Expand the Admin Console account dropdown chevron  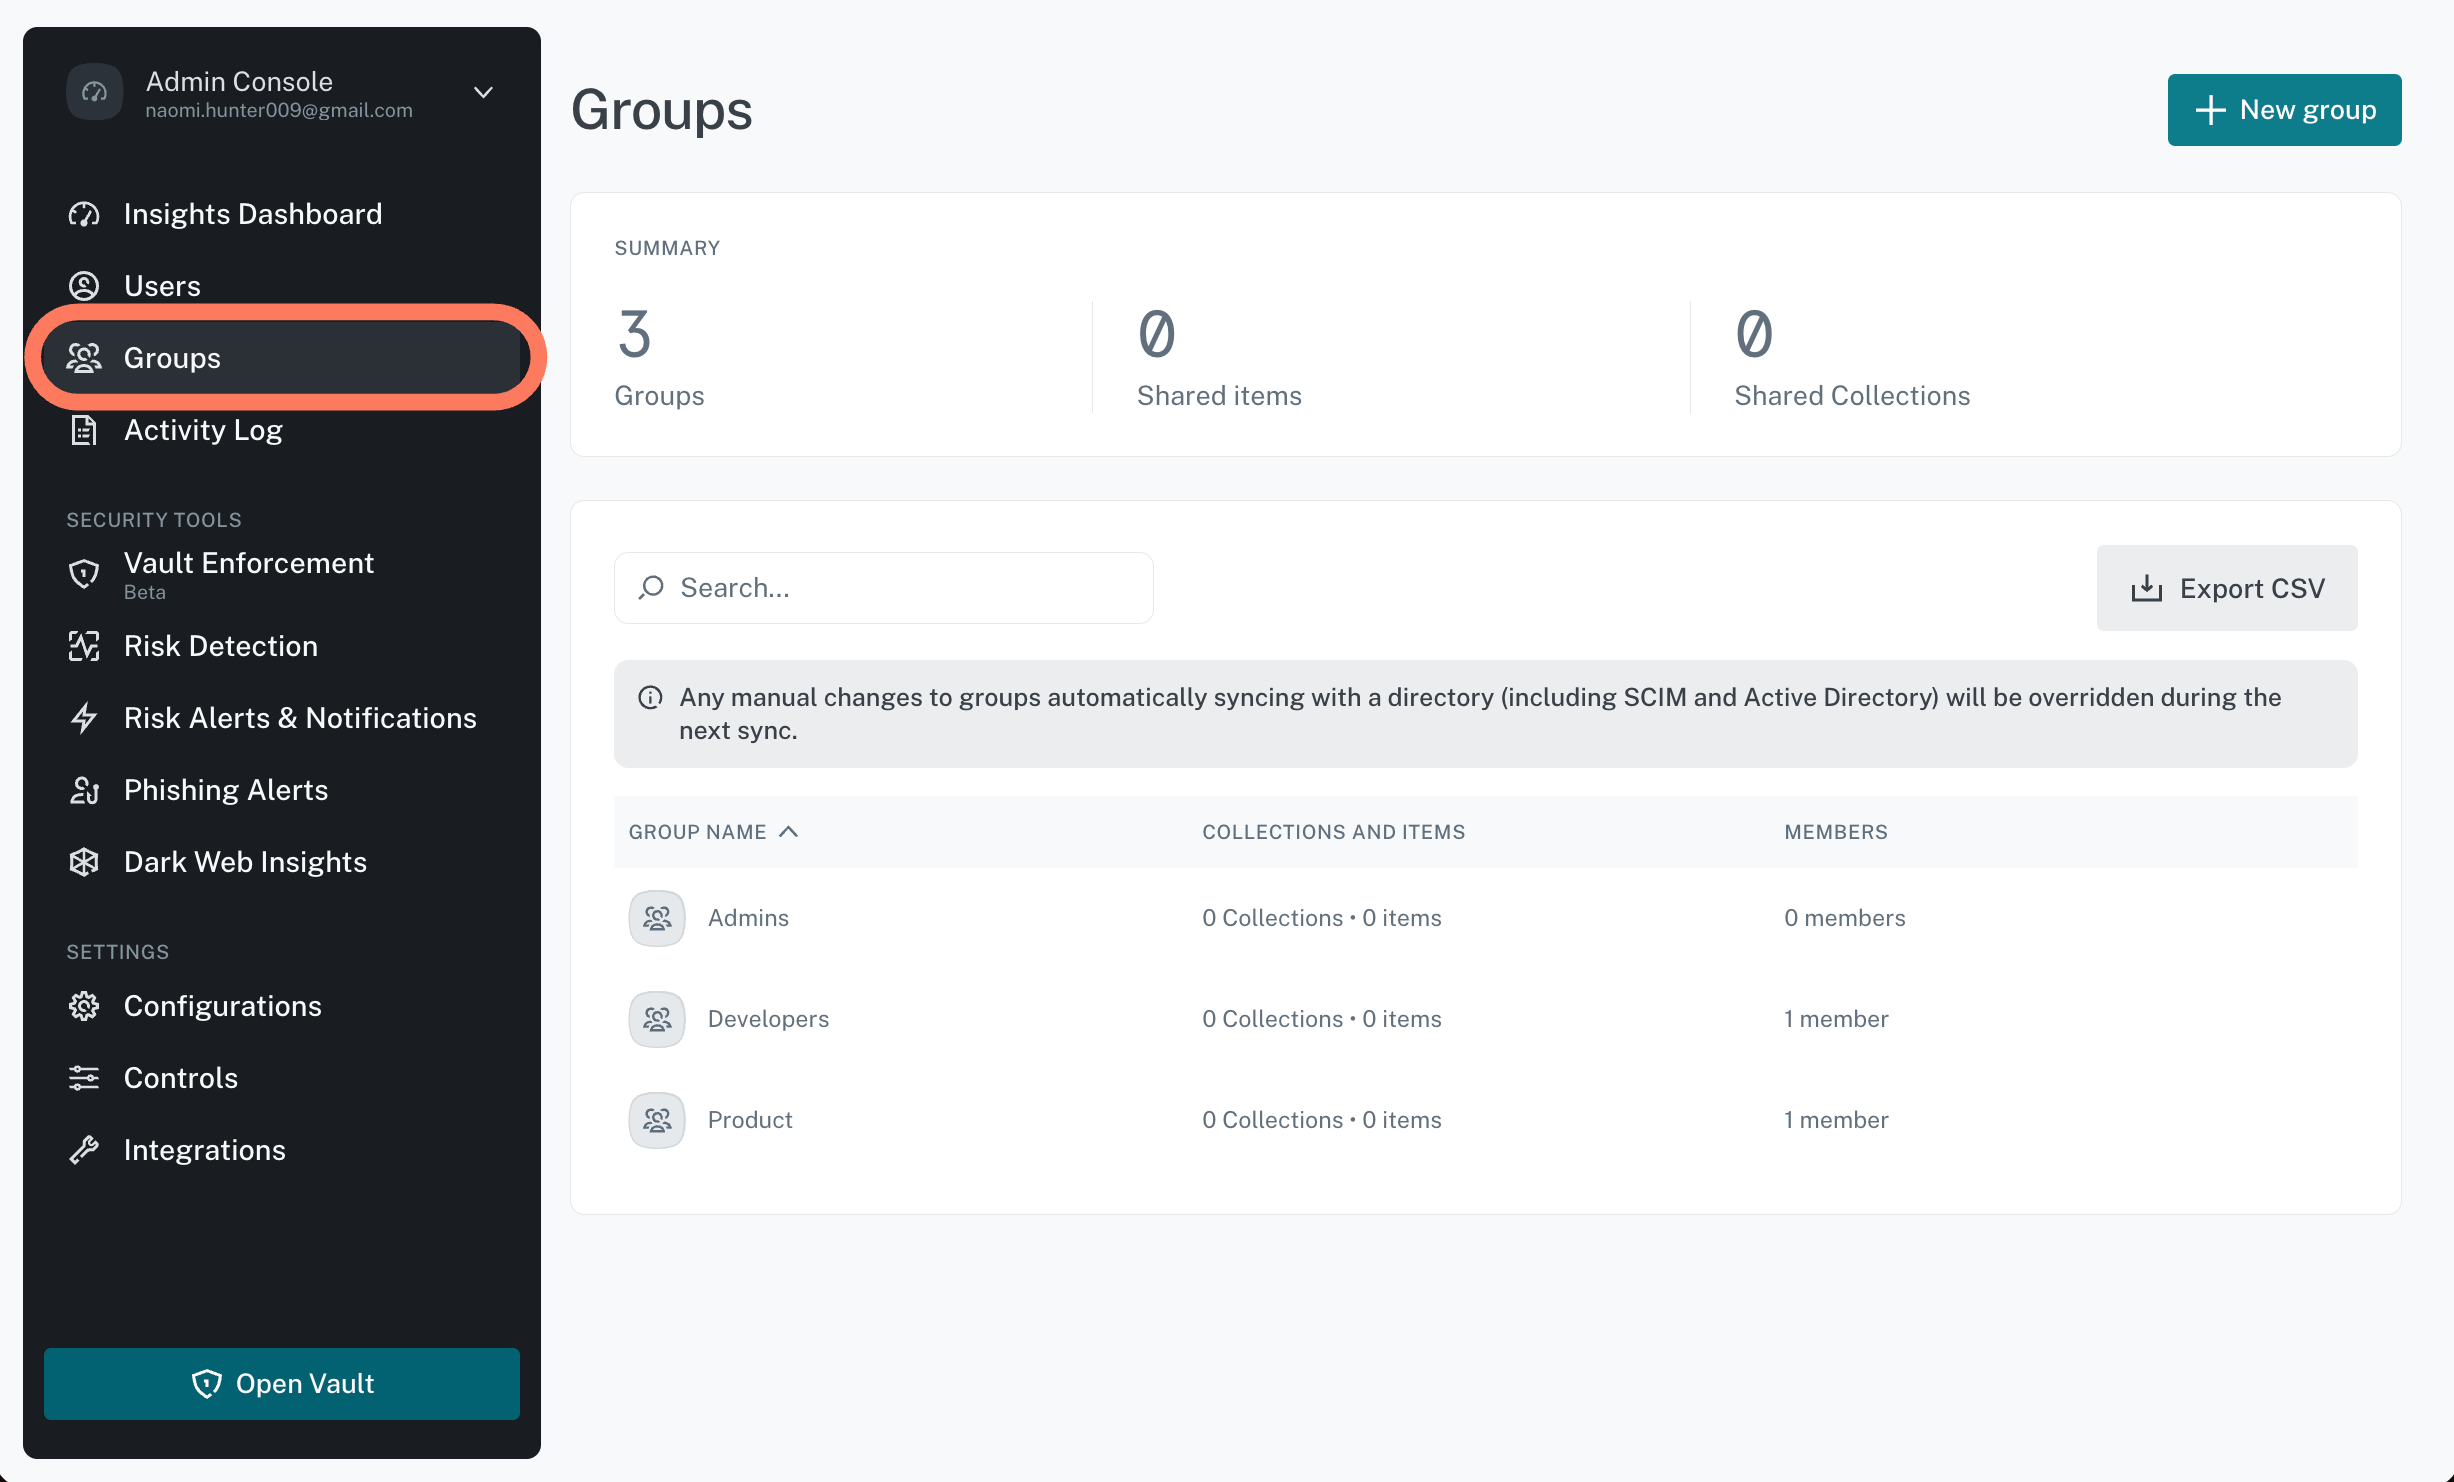(483, 92)
